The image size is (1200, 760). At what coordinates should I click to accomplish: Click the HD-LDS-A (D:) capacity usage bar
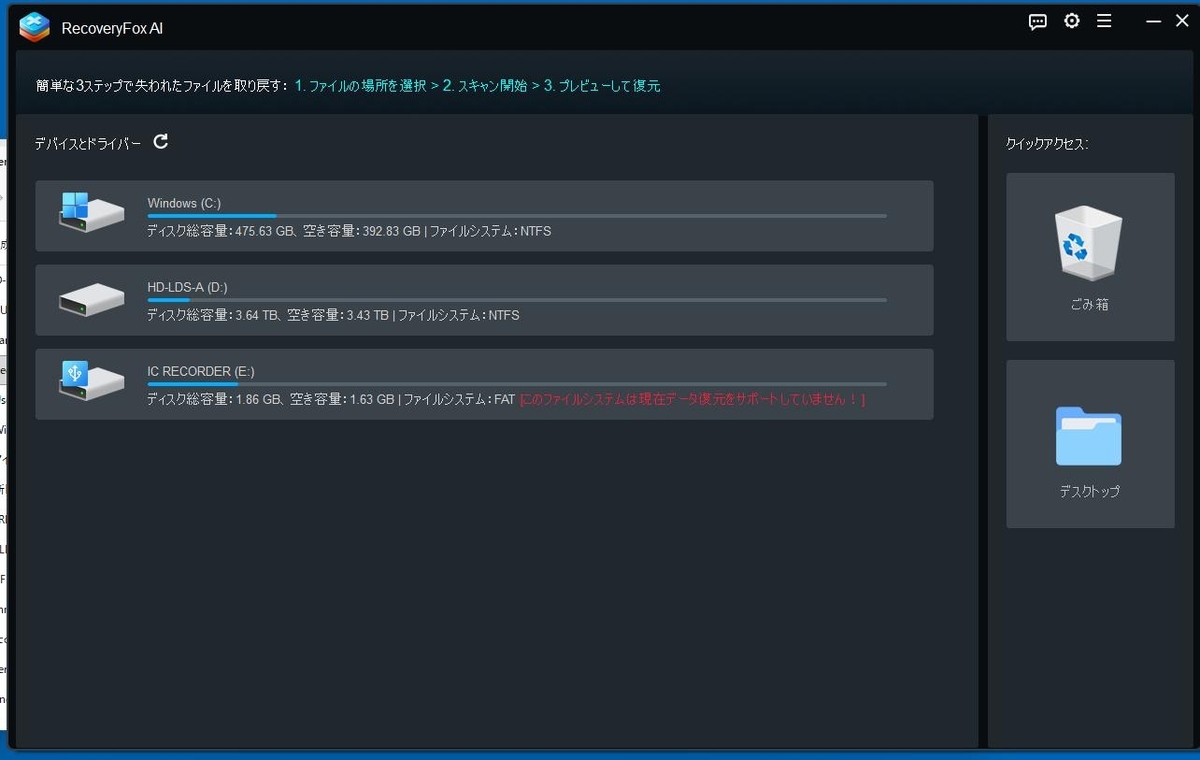(x=517, y=300)
